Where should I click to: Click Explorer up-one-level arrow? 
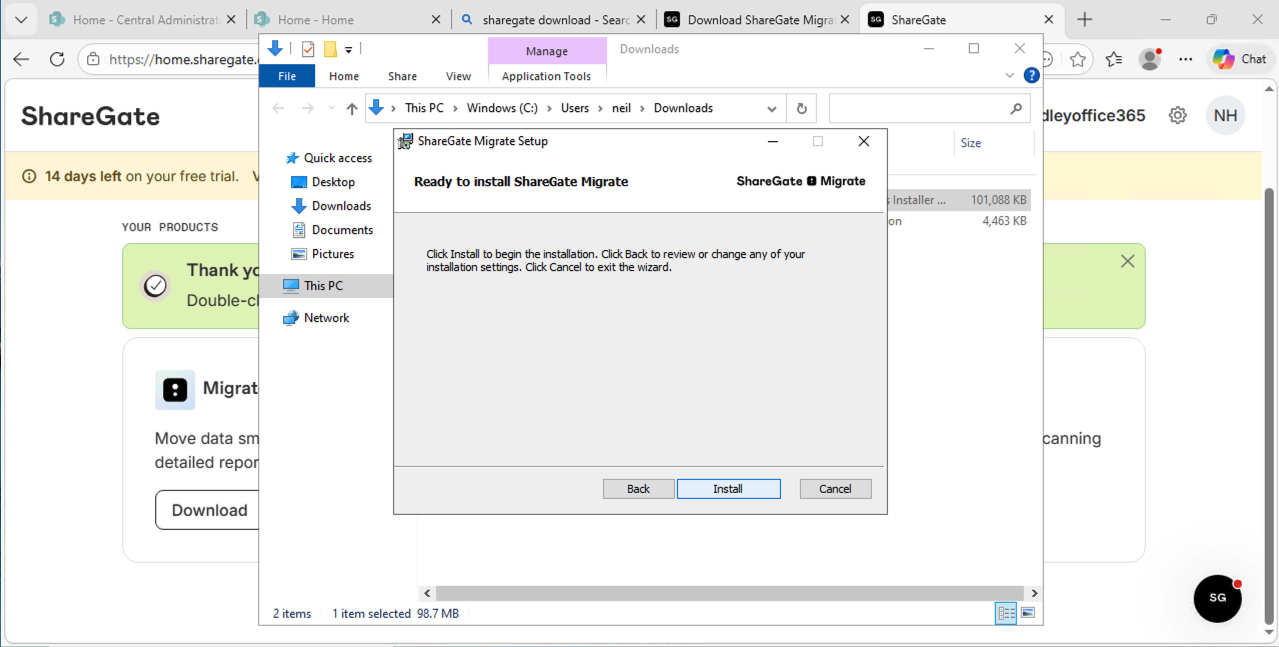(x=351, y=108)
